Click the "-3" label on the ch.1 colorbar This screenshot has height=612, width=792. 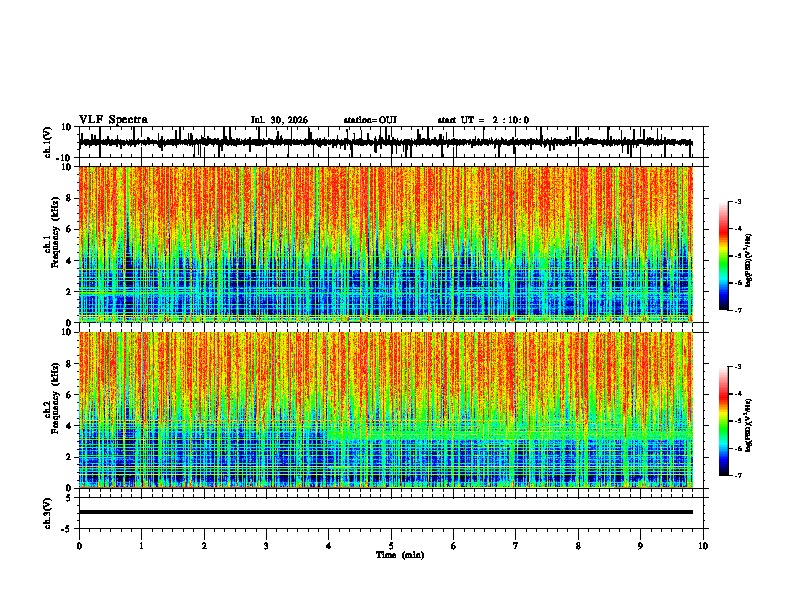coord(737,201)
